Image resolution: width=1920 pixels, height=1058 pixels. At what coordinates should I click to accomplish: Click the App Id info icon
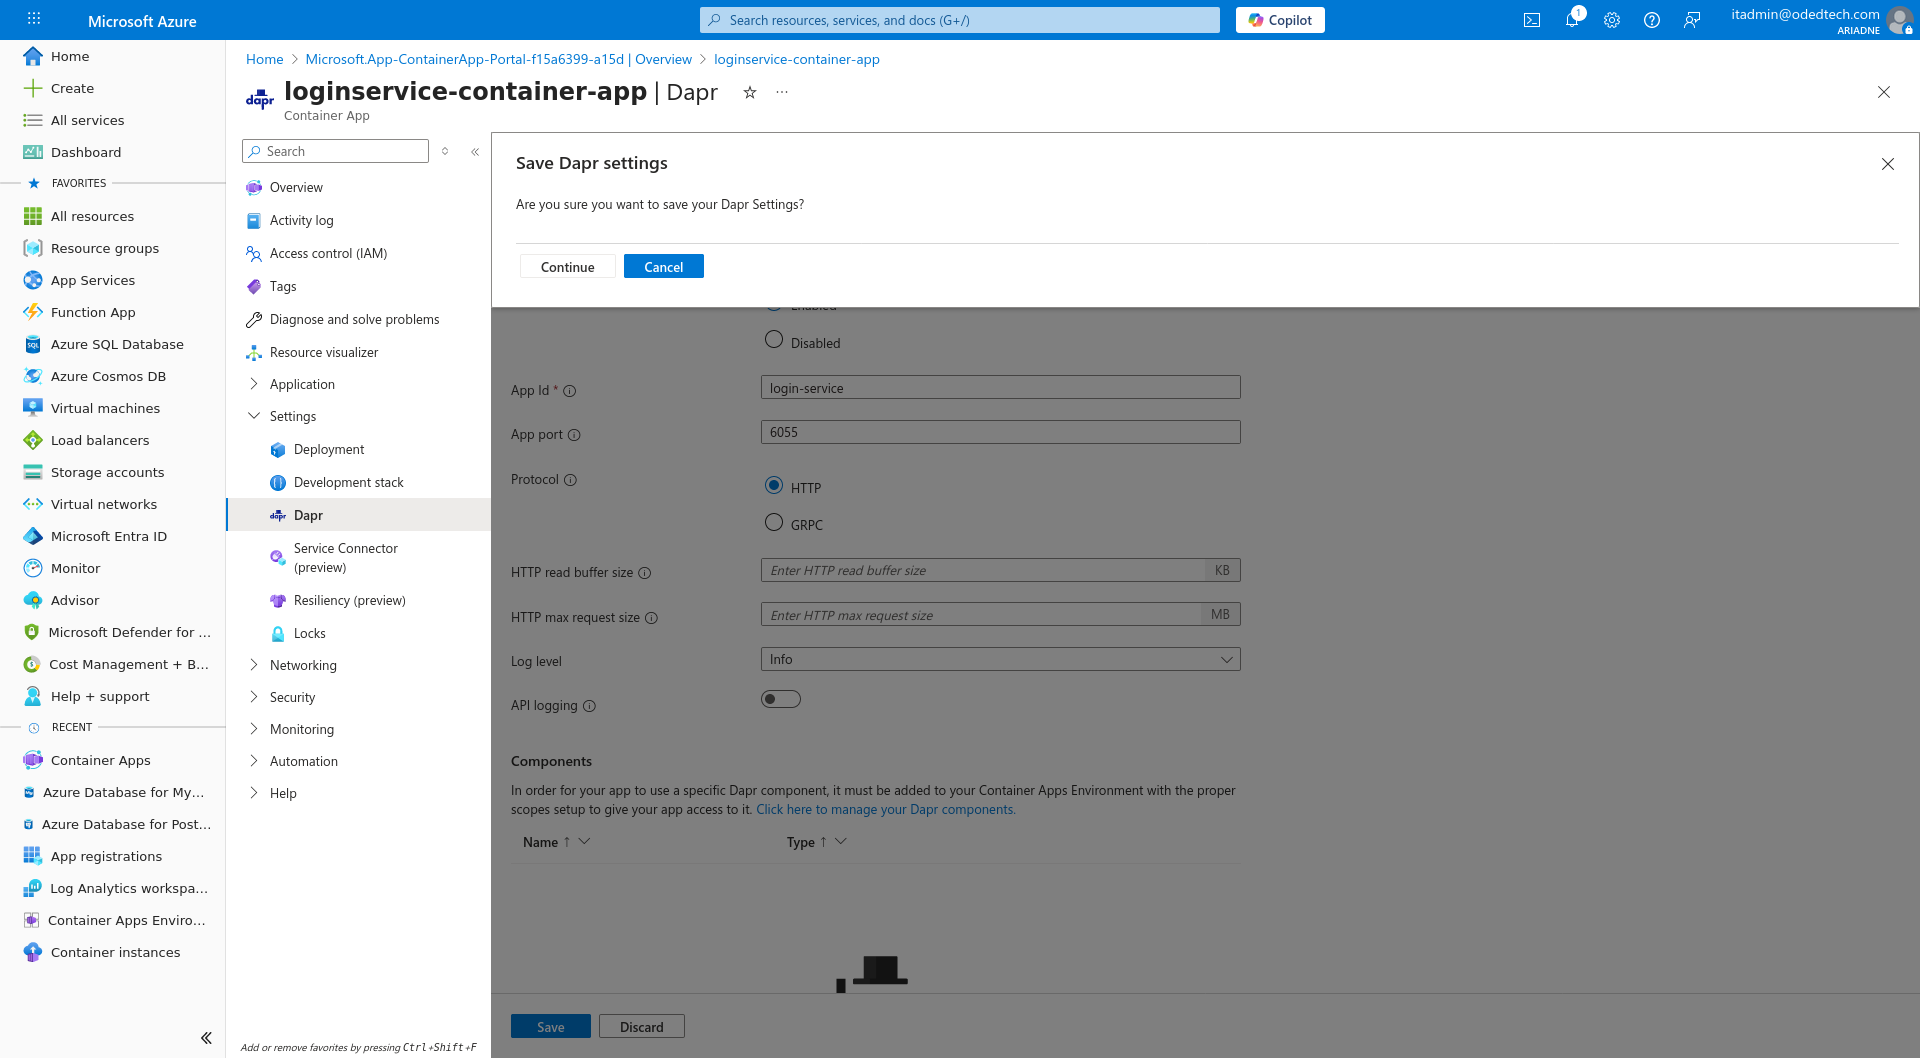(570, 391)
